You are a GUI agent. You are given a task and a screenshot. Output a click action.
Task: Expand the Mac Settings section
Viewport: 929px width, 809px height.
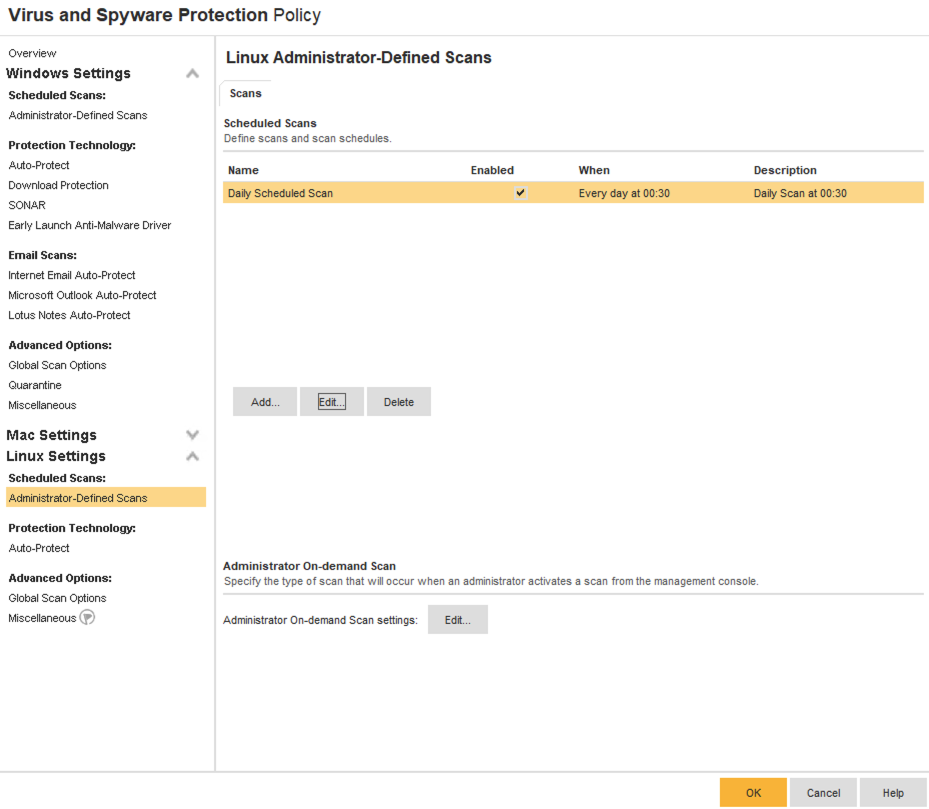[x=192, y=435]
